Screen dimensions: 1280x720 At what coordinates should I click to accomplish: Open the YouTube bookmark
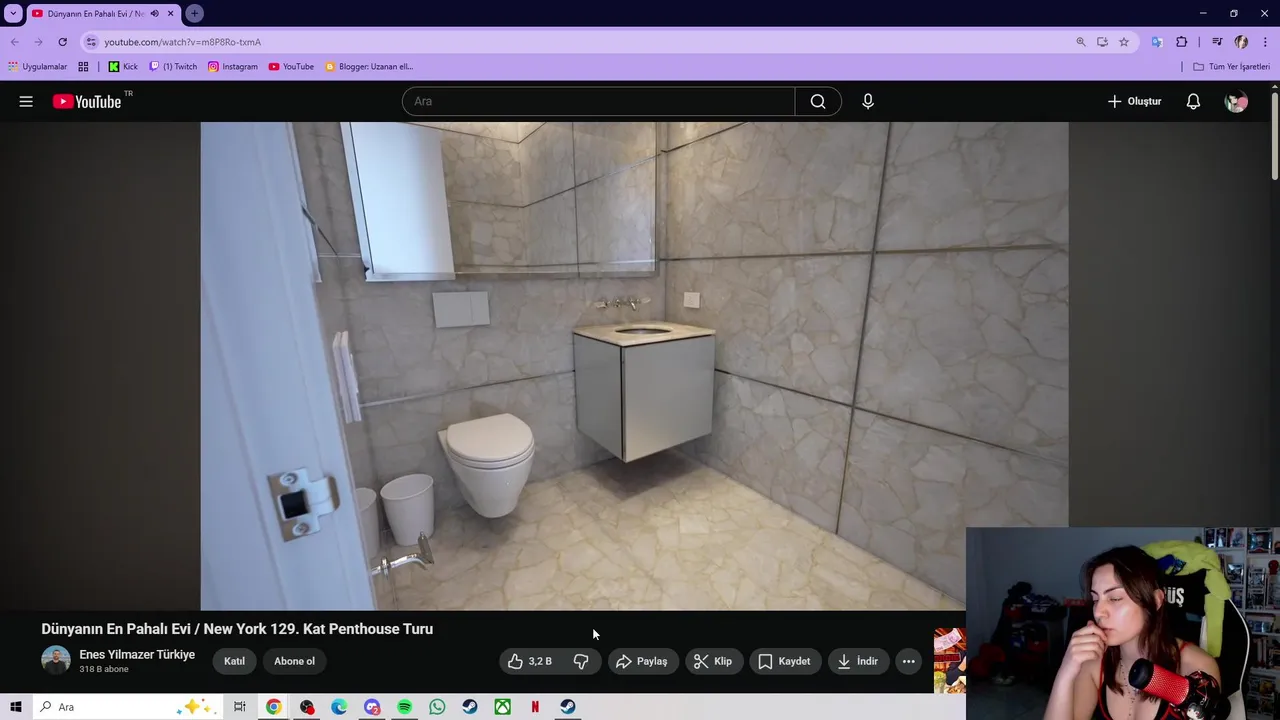click(291, 67)
